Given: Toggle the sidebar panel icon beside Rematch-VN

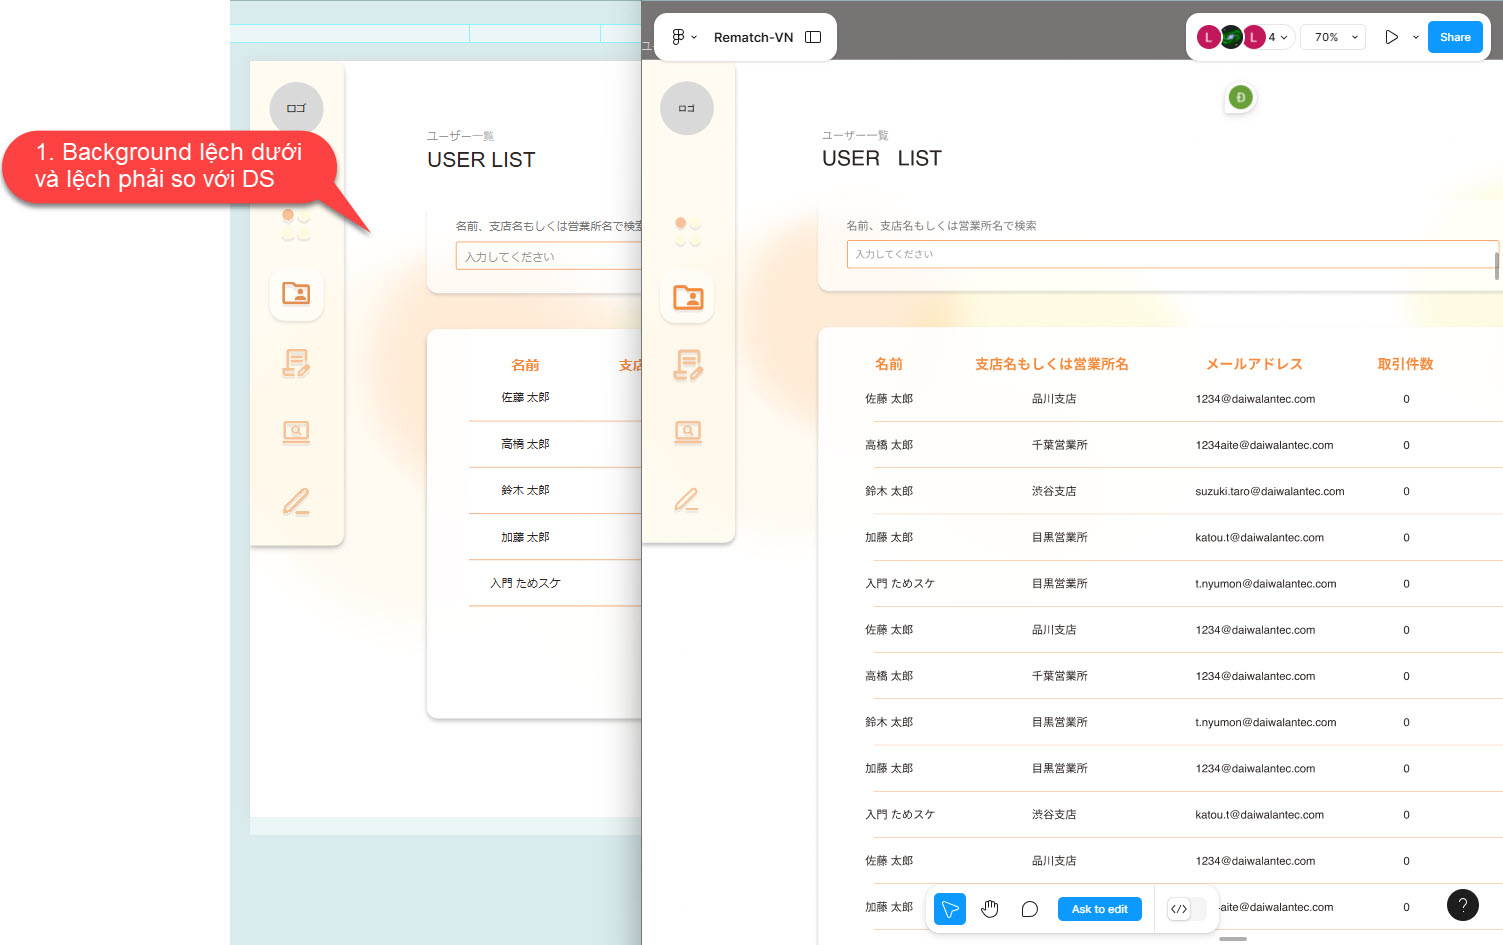Looking at the screenshot, I should tap(813, 37).
